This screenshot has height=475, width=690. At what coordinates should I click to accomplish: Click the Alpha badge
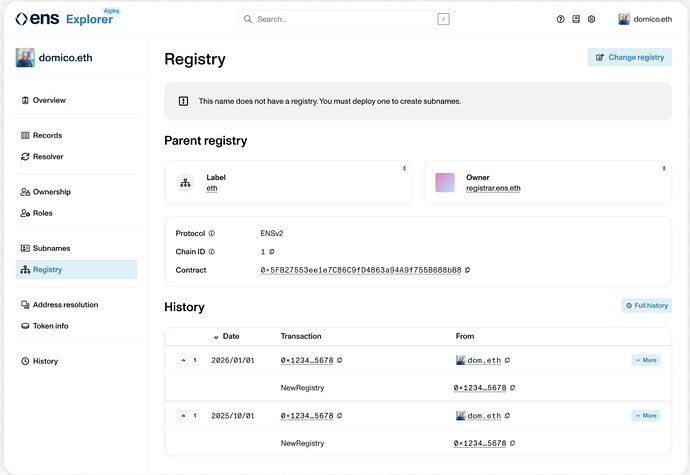click(x=111, y=11)
